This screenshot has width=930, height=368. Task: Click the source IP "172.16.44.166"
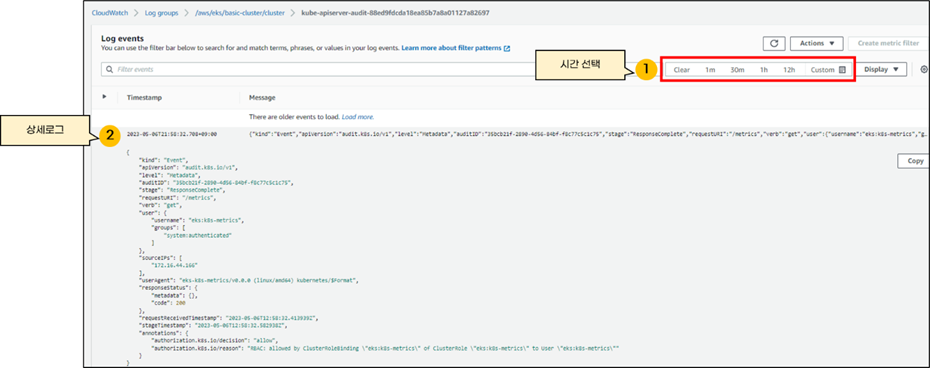point(174,265)
